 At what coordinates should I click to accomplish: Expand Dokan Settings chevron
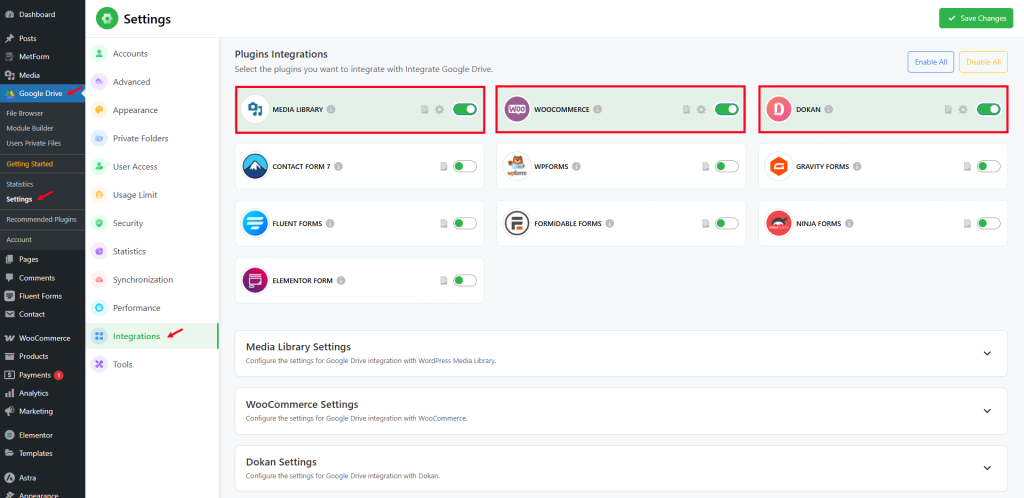(987, 468)
